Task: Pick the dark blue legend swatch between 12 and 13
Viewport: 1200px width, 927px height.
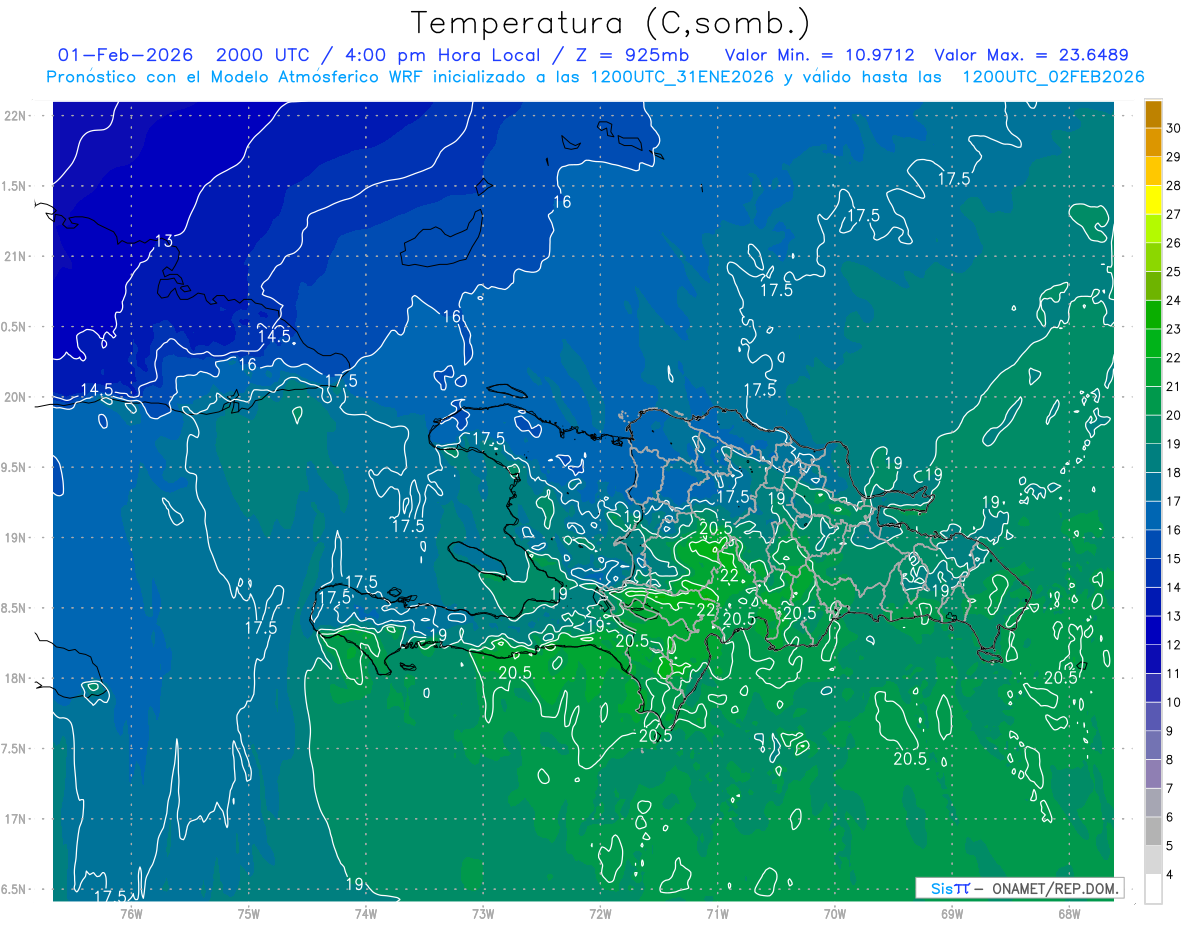Action: [1153, 630]
